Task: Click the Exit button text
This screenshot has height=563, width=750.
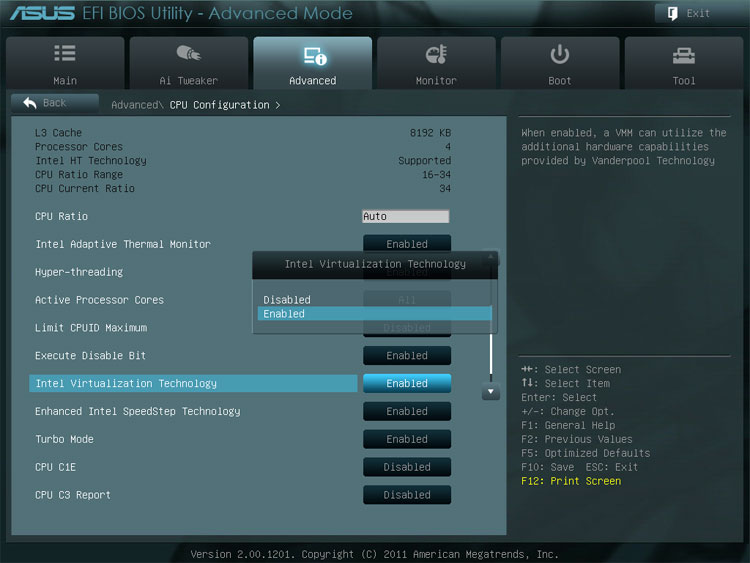Action: click(698, 13)
